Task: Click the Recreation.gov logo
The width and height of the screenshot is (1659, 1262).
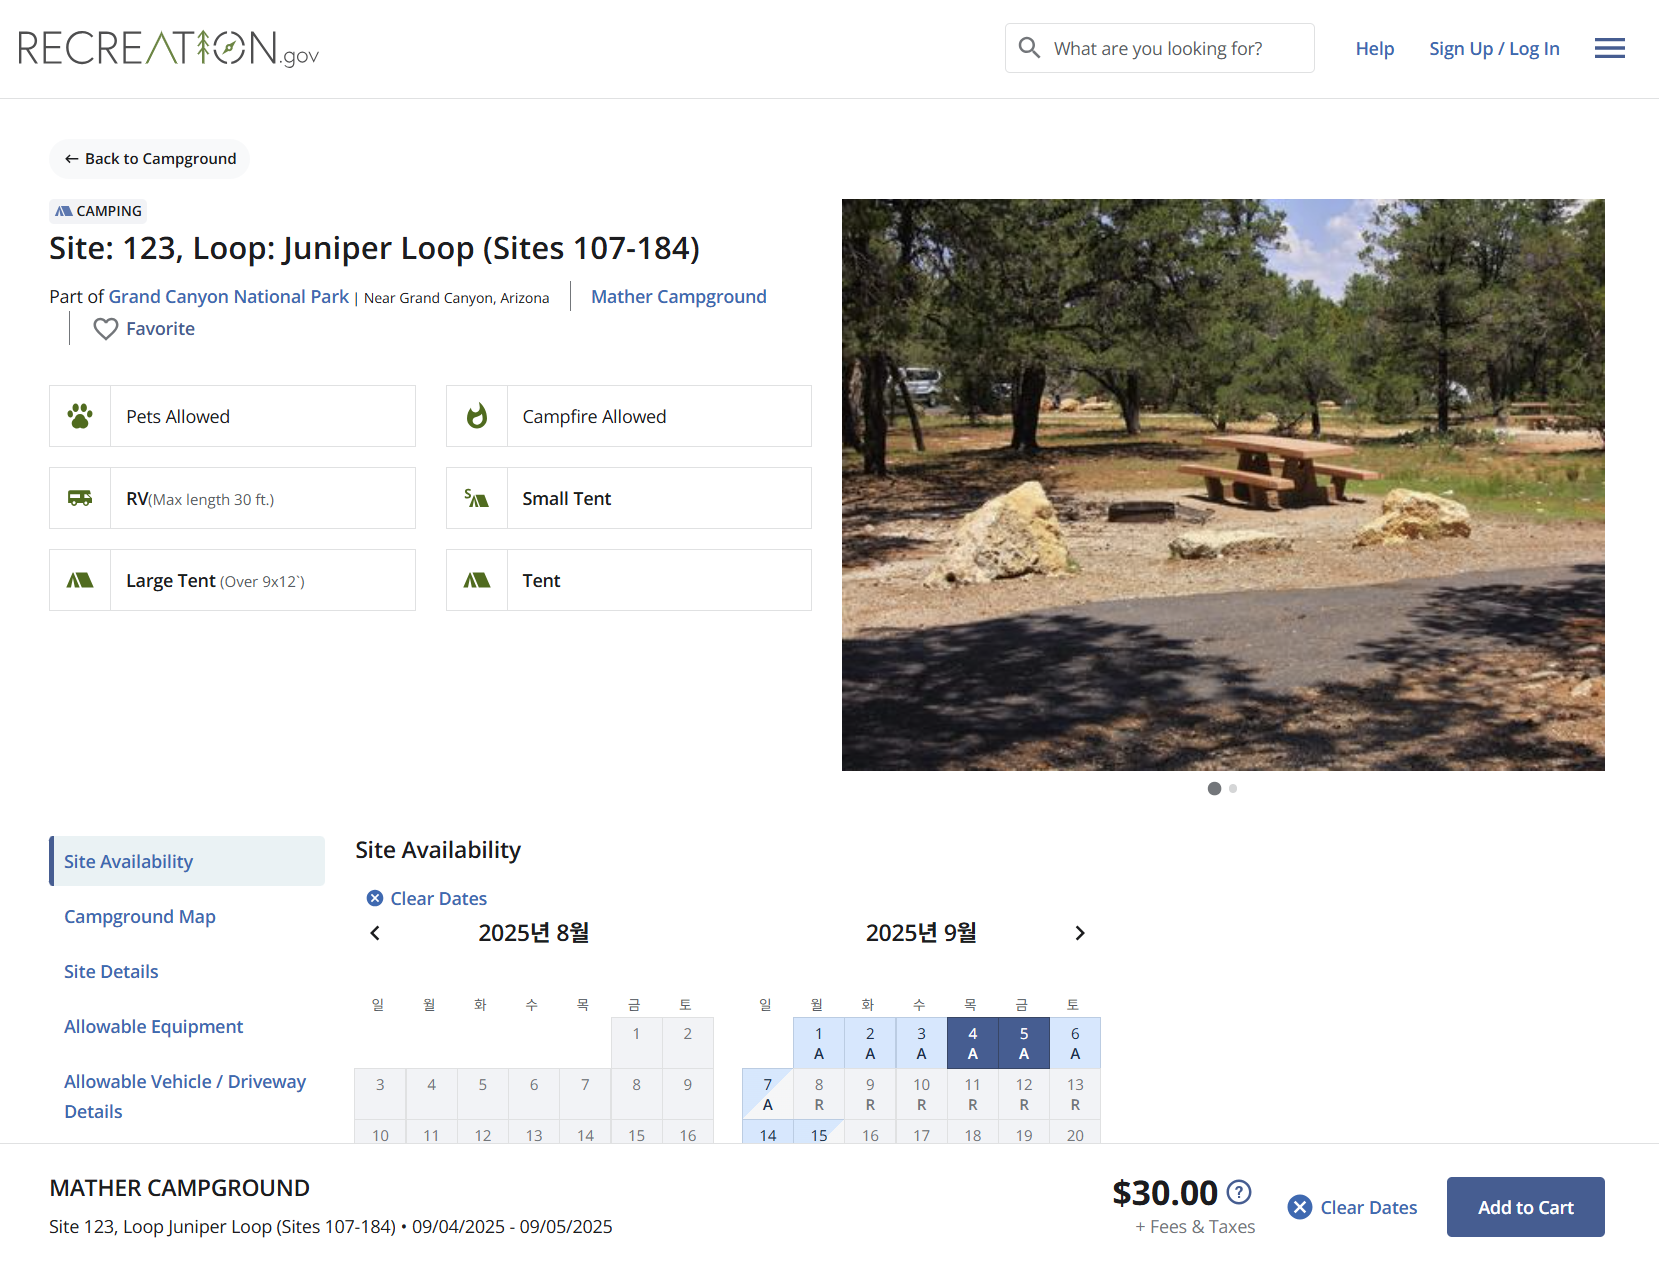Action: pyautogui.click(x=168, y=48)
